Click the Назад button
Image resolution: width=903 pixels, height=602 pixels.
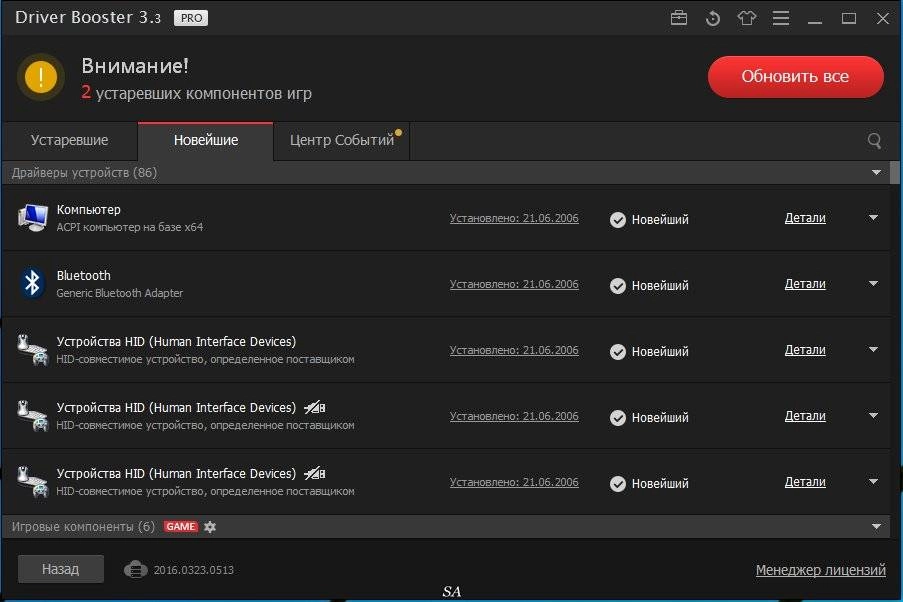(60, 569)
